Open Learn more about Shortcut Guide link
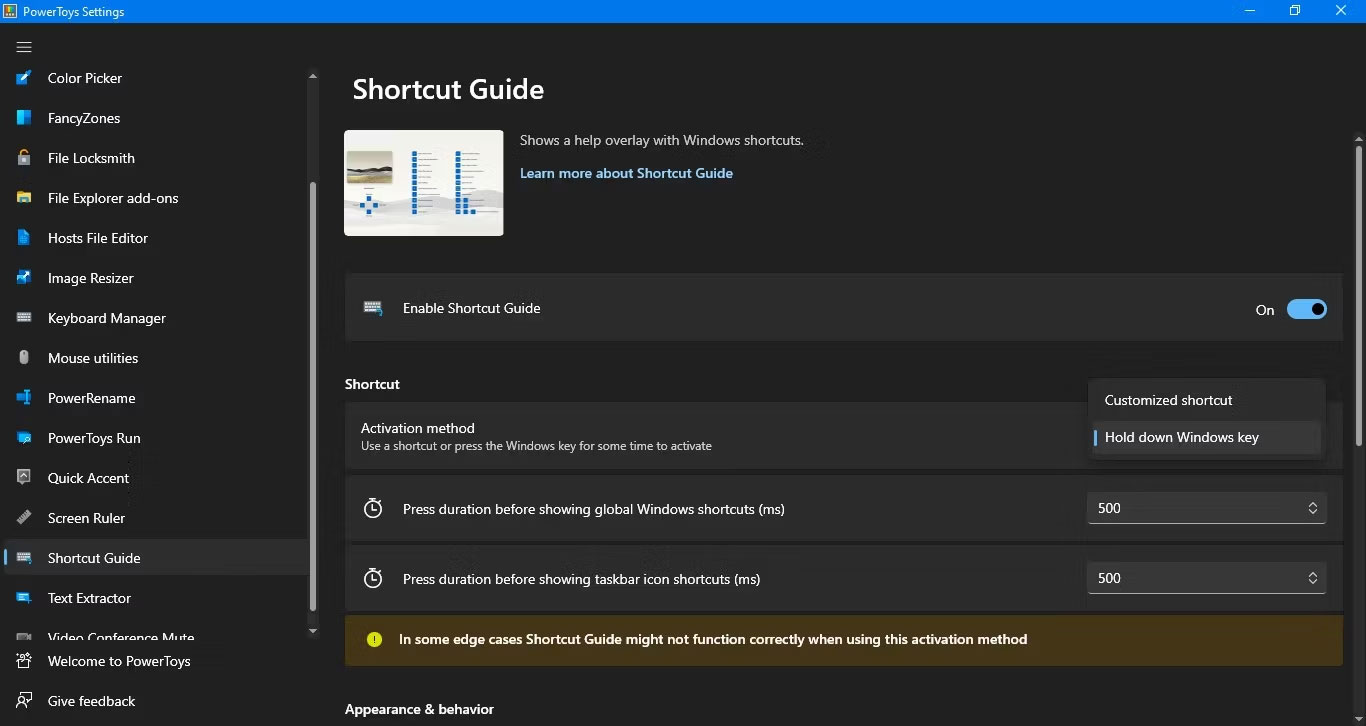Viewport: 1366px width, 726px height. 626,173
